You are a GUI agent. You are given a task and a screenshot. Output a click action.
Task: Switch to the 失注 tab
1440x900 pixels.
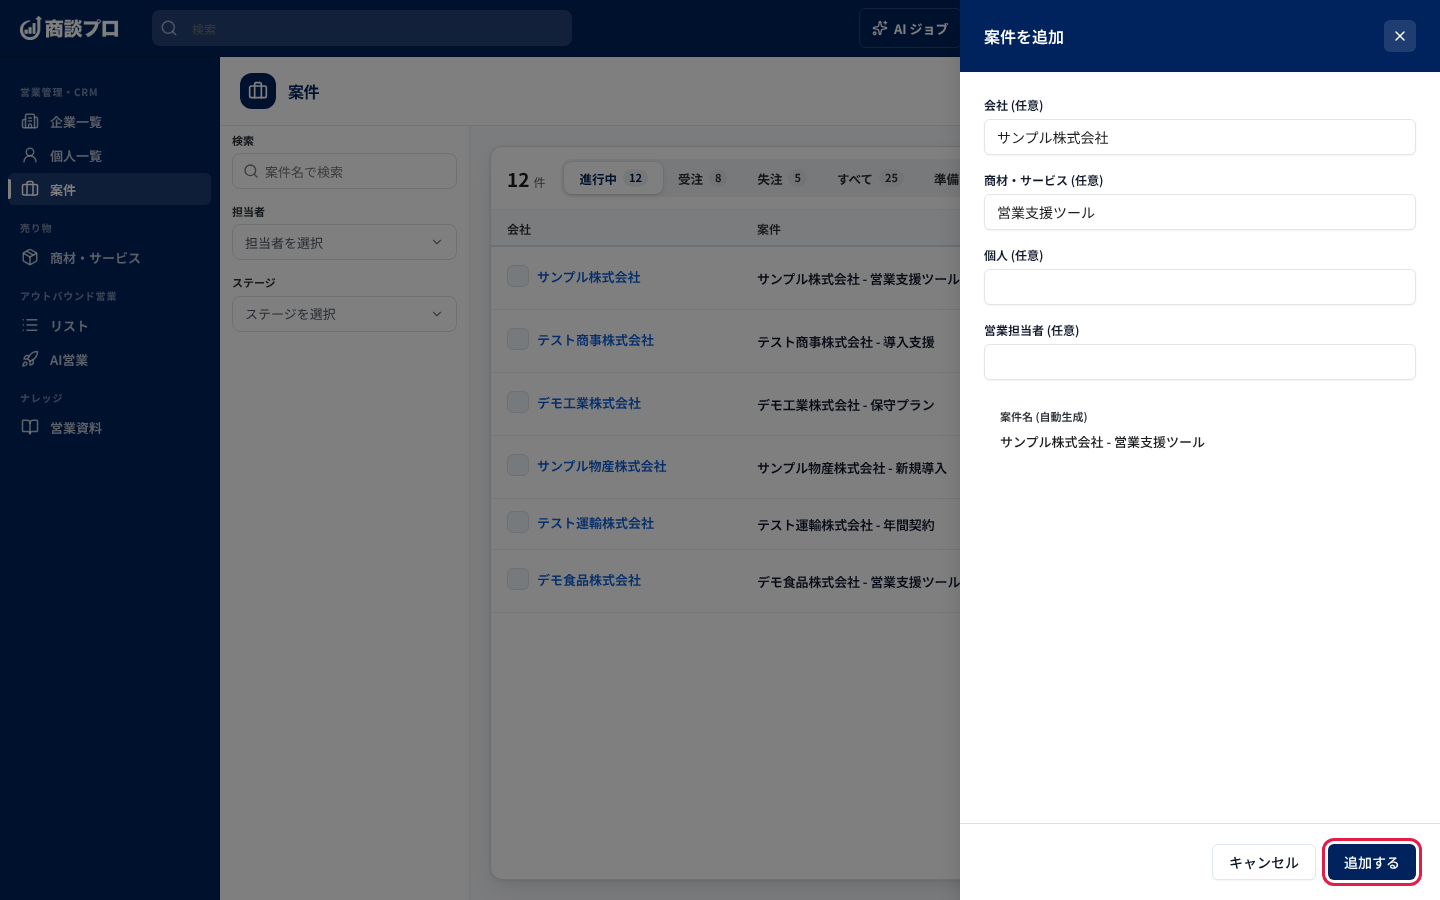pyautogui.click(x=780, y=179)
